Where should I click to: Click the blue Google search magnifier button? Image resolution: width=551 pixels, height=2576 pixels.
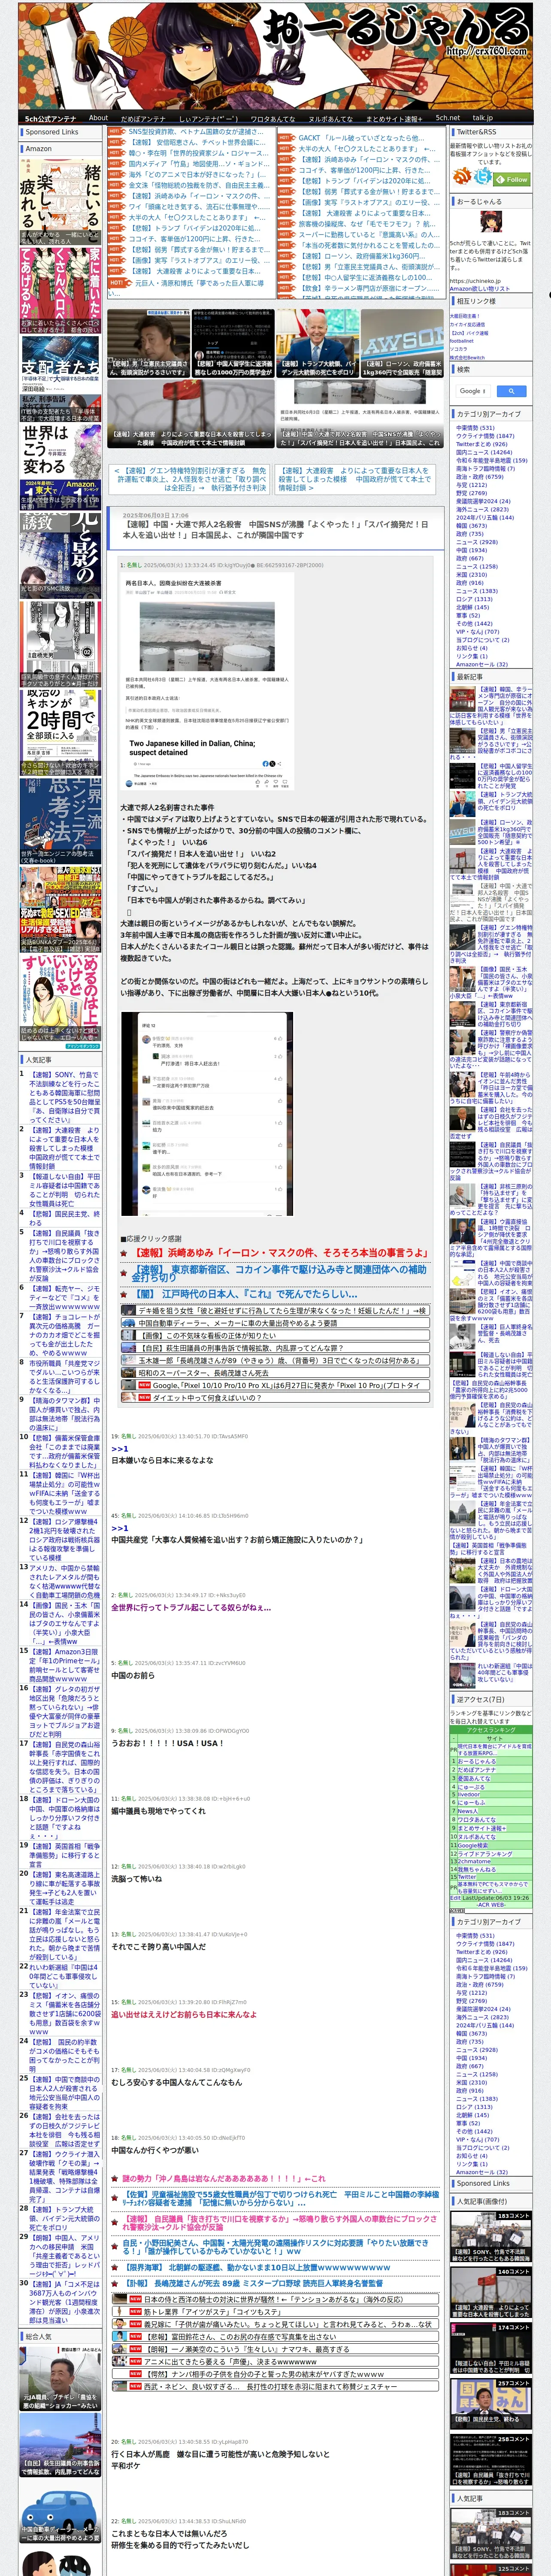tap(511, 391)
